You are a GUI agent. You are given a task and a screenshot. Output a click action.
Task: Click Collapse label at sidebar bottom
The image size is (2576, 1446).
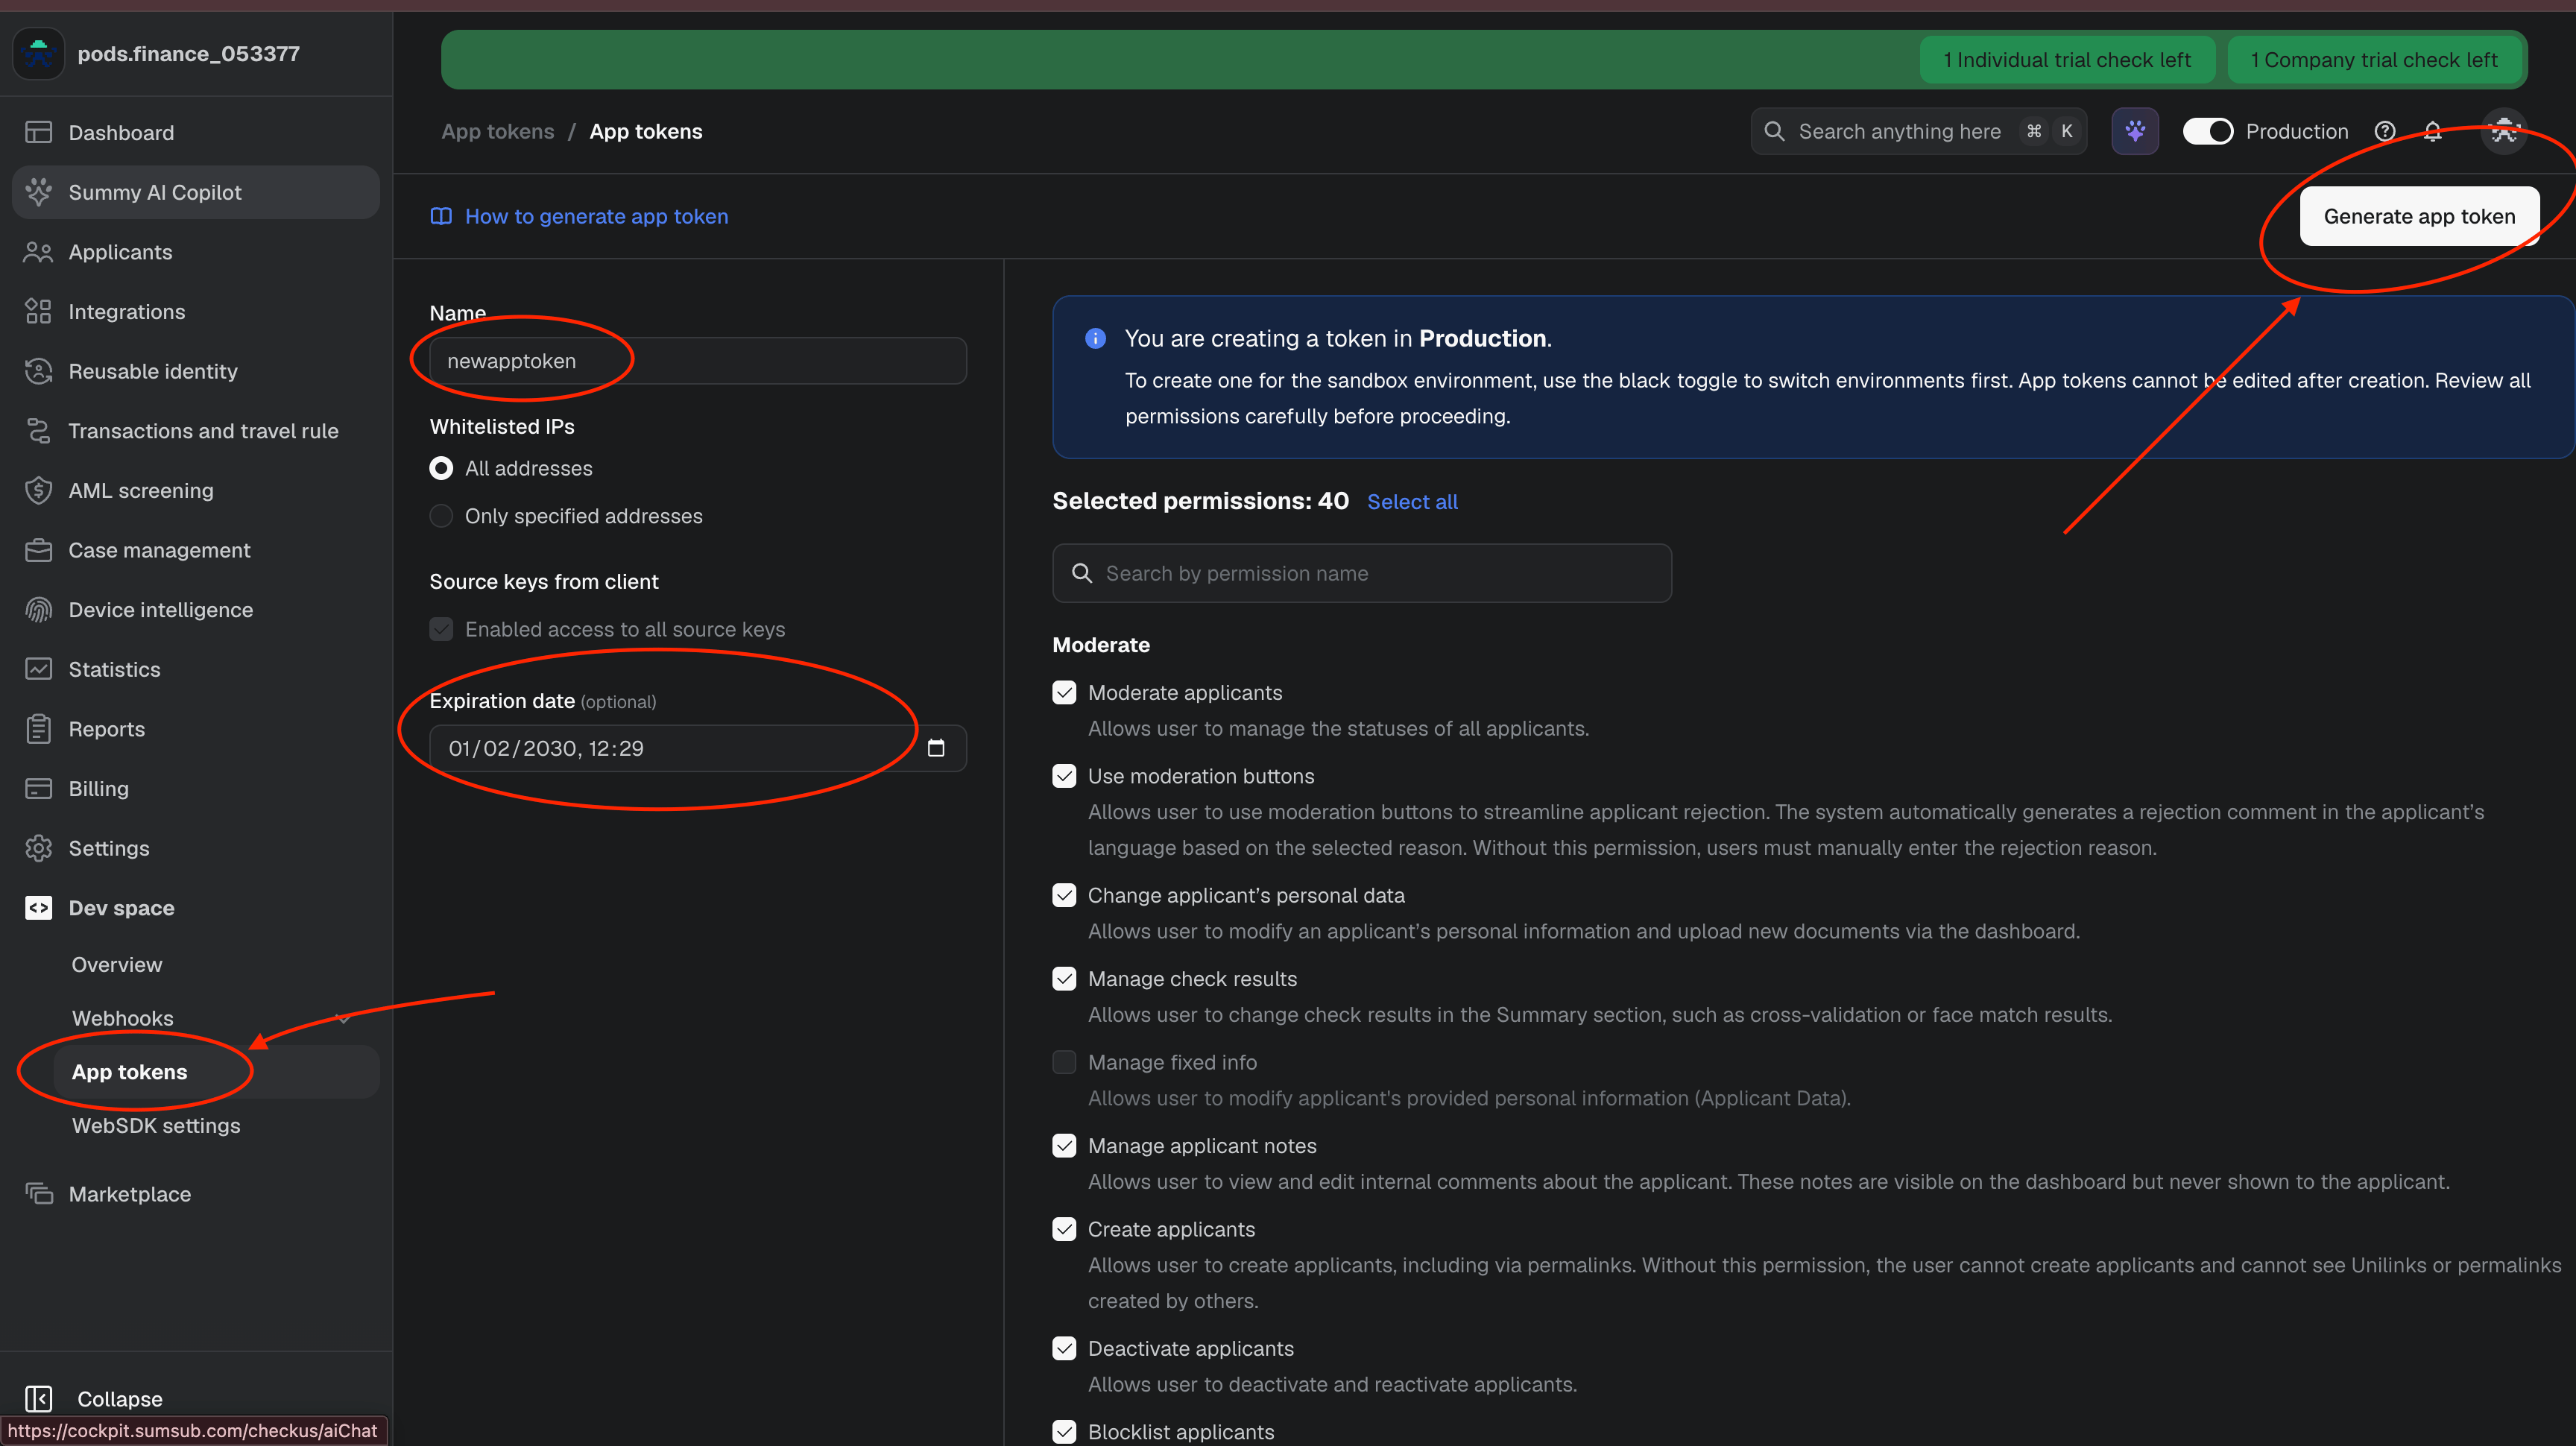click(120, 1398)
